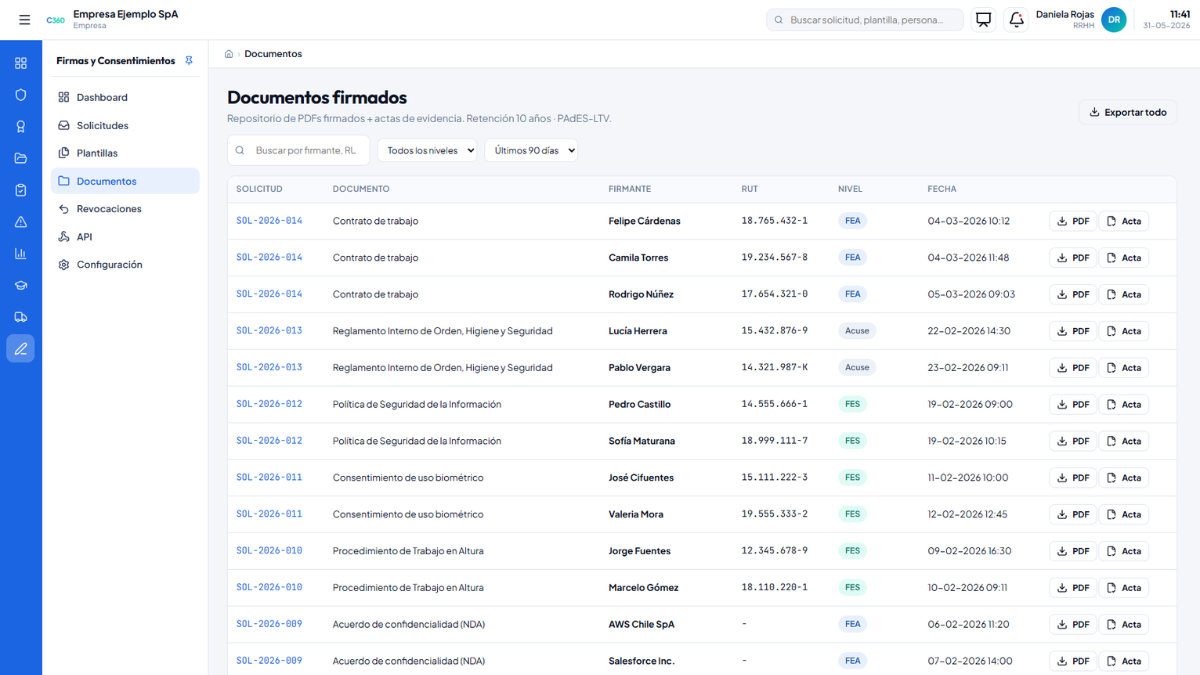Open the Últimos 90 días dropdown
The width and height of the screenshot is (1200, 675).
tap(531, 151)
